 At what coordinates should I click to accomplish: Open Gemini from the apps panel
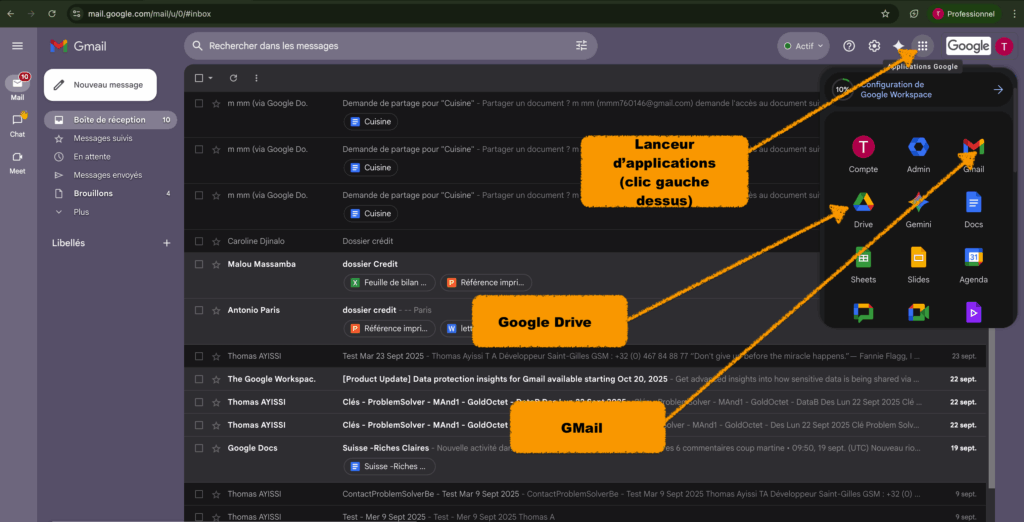(x=918, y=204)
